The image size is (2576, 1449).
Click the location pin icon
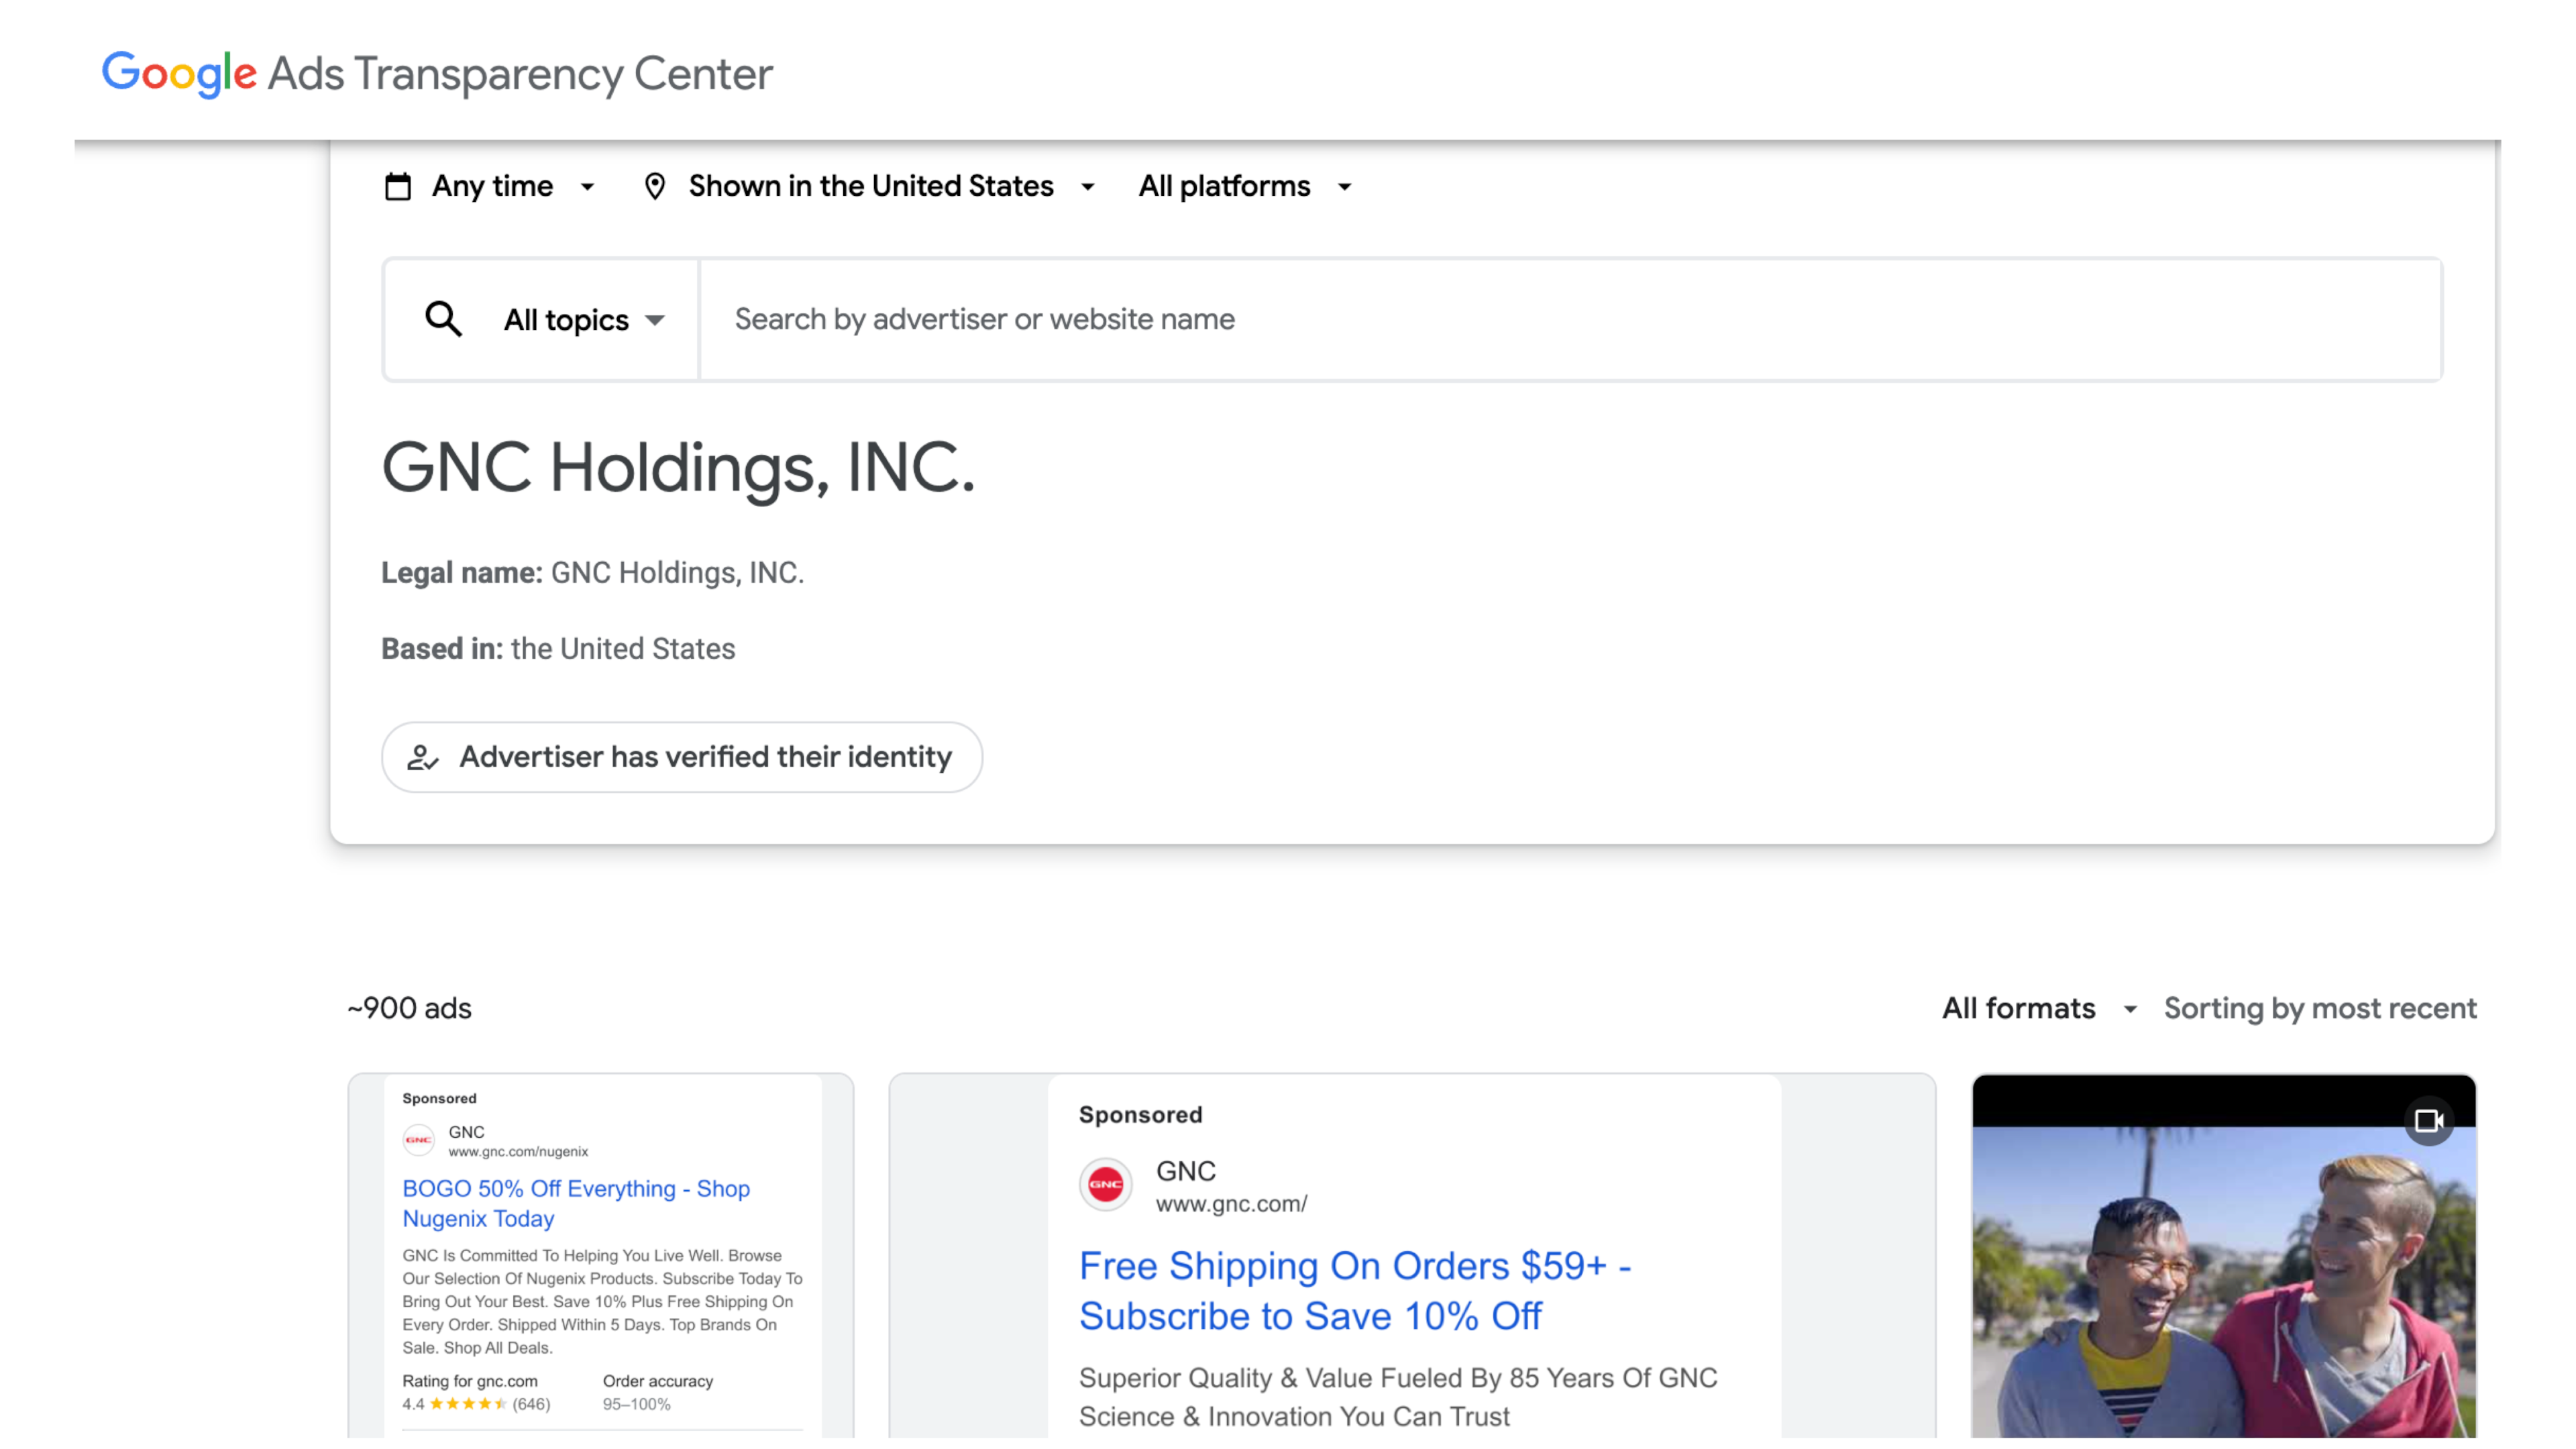tap(655, 187)
